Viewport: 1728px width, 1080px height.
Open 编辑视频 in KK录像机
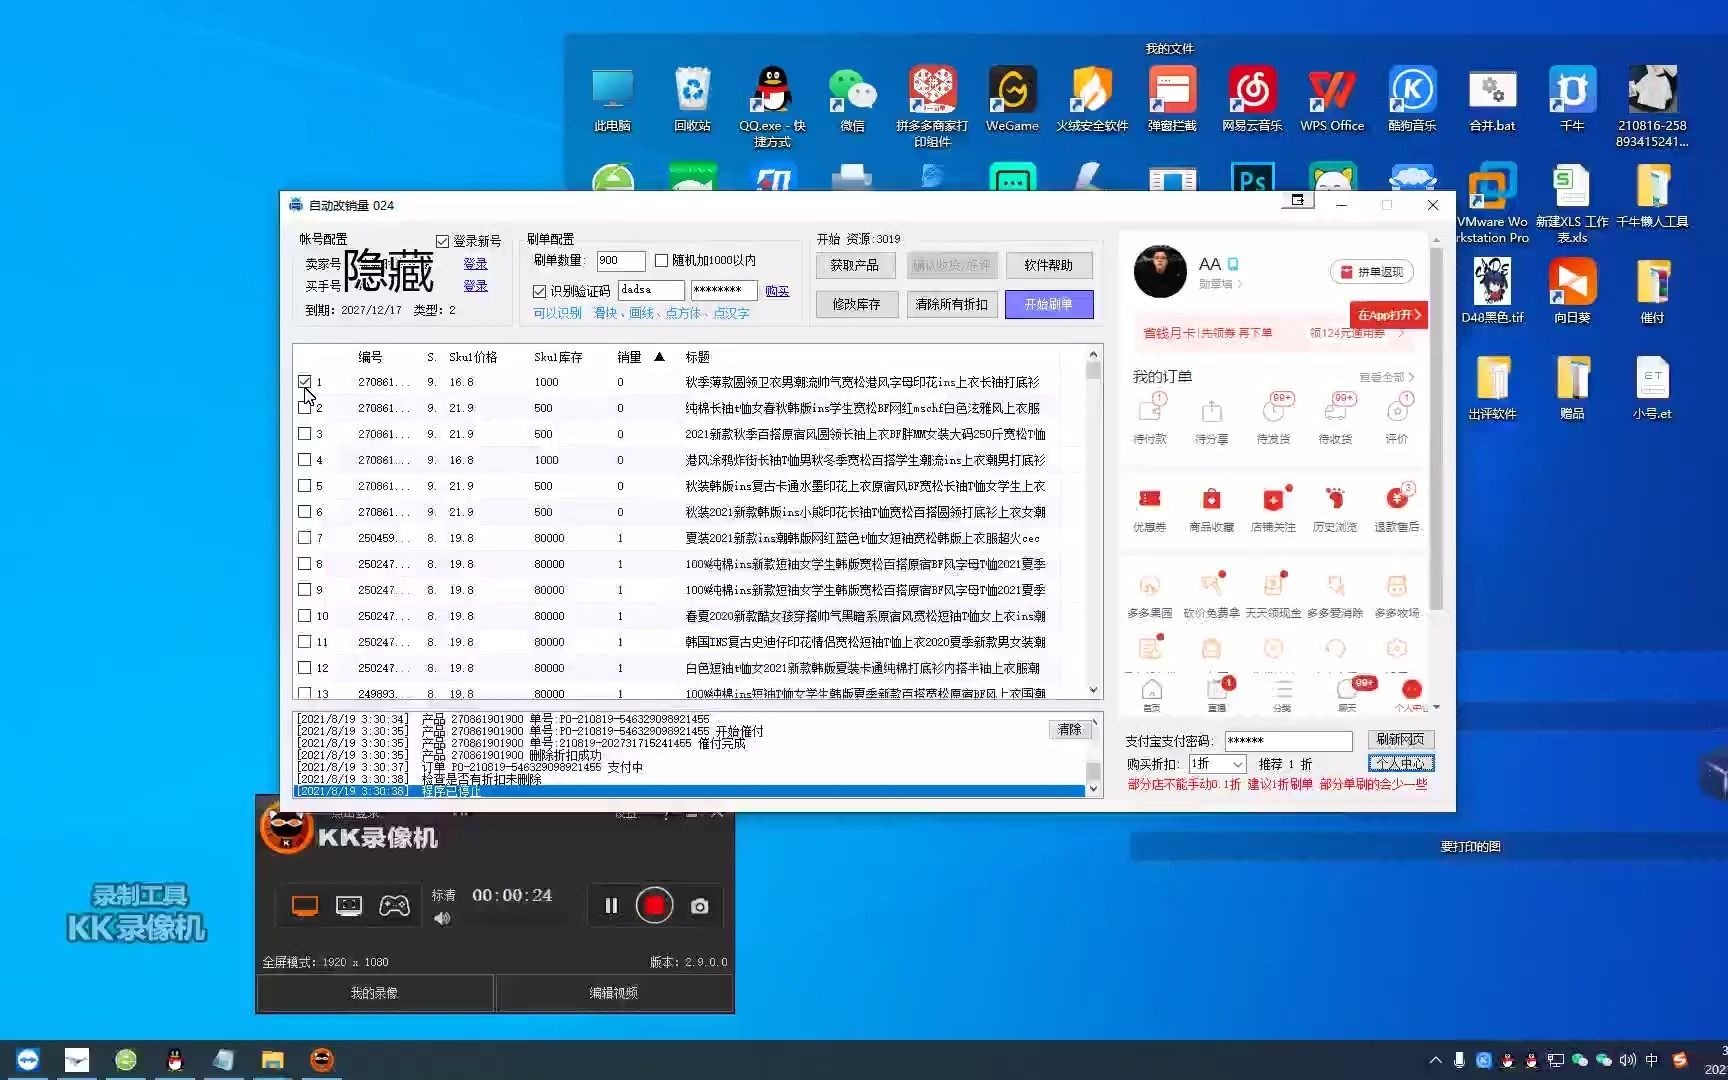[x=613, y=993]
